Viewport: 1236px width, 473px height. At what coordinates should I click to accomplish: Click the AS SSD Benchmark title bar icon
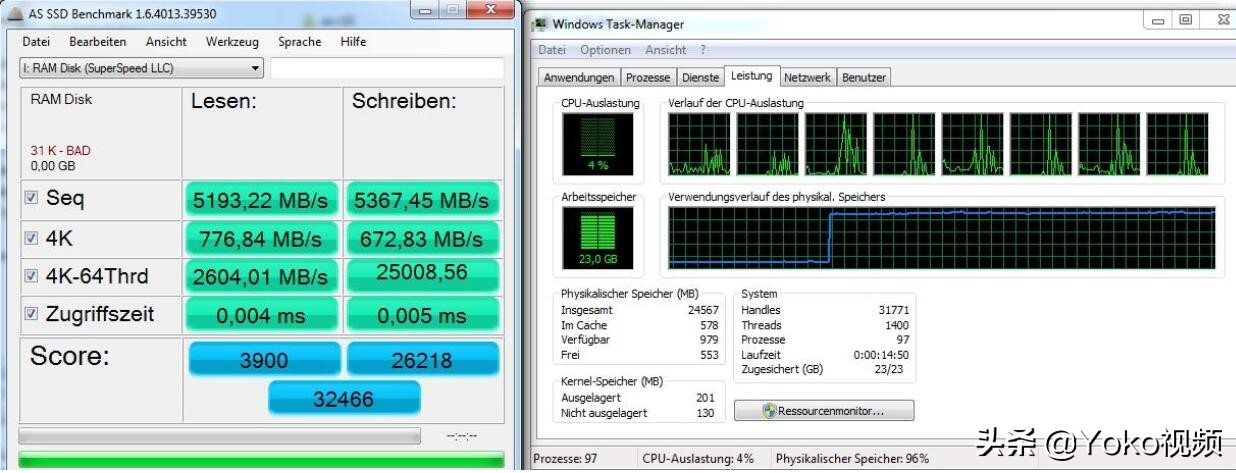15,13
